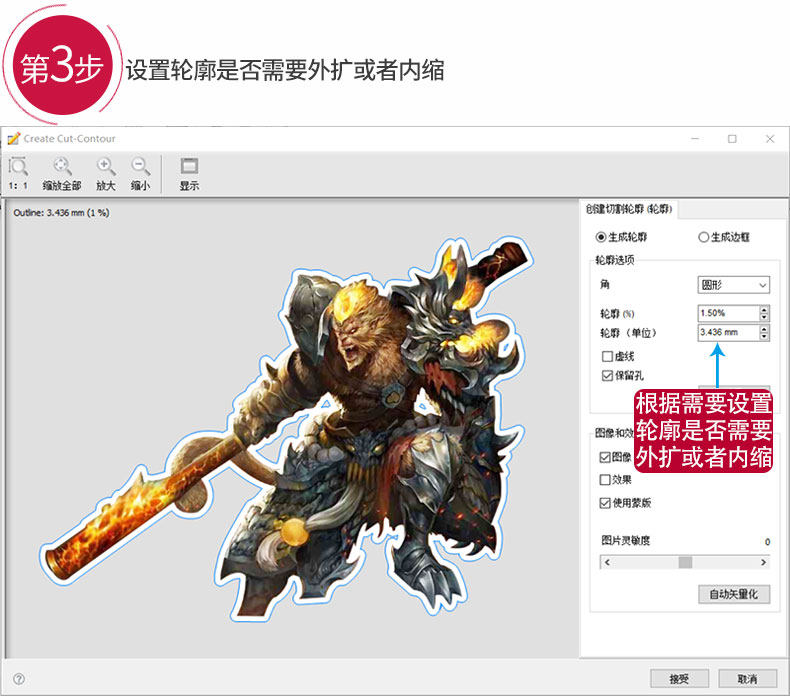Viewport: 790px width, 697px height.
Task: Click the contour field showing 3.436 mm
Action: pos(729,332)
